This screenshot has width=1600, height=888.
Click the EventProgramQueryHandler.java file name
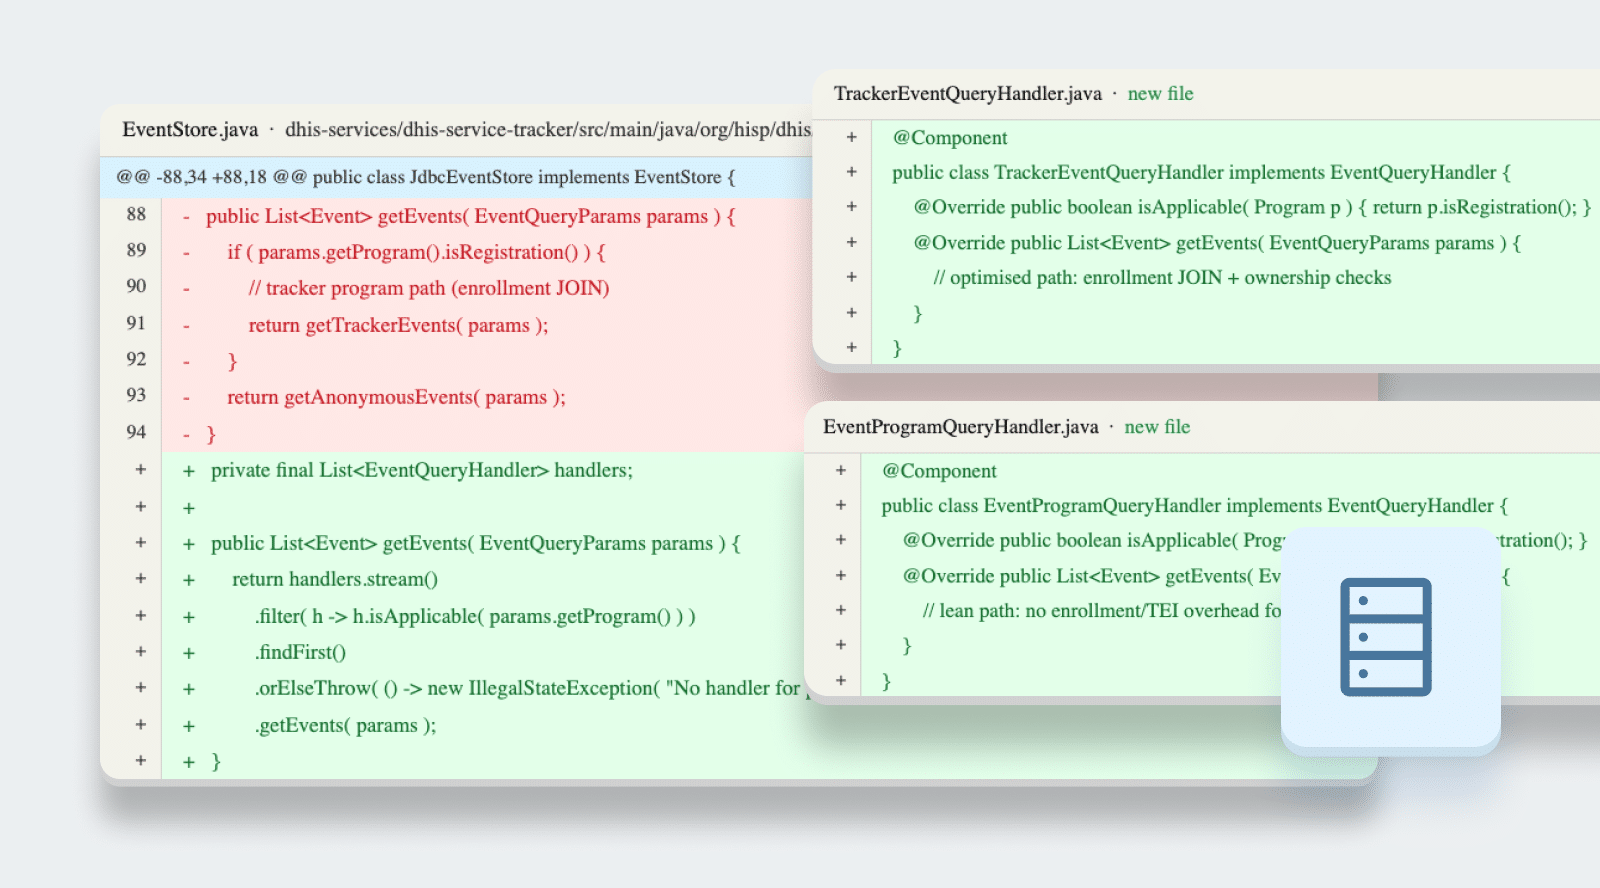coord(961,427)
